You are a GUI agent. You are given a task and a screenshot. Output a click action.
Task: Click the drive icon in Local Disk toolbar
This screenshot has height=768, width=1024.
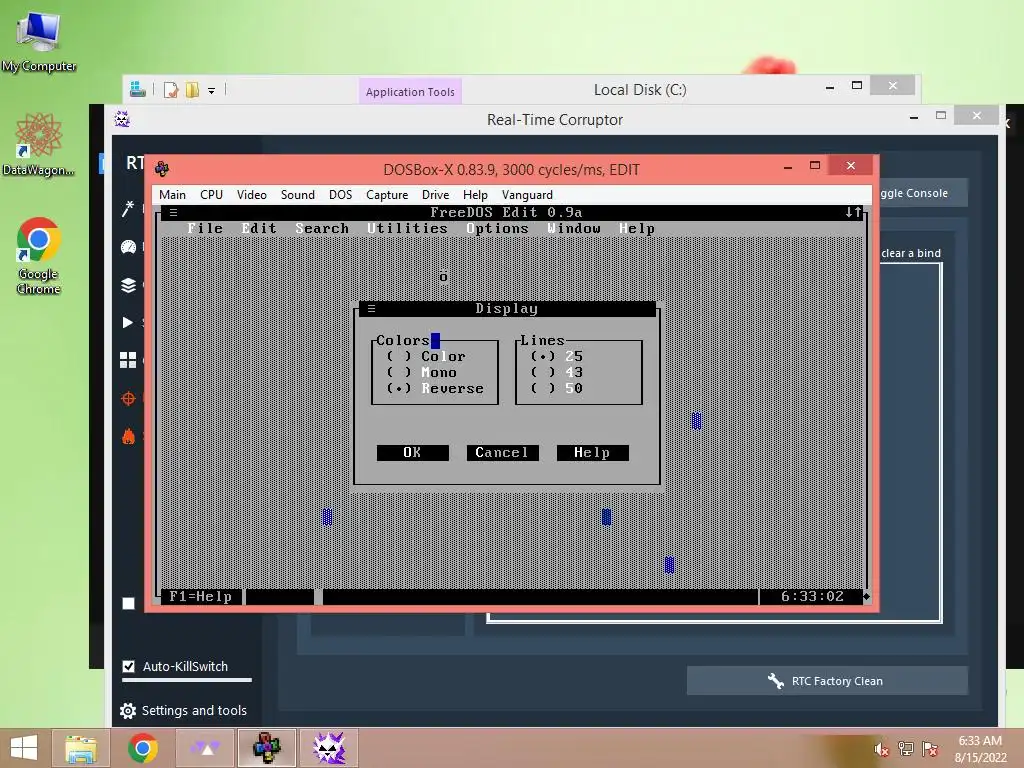[137, 89]
